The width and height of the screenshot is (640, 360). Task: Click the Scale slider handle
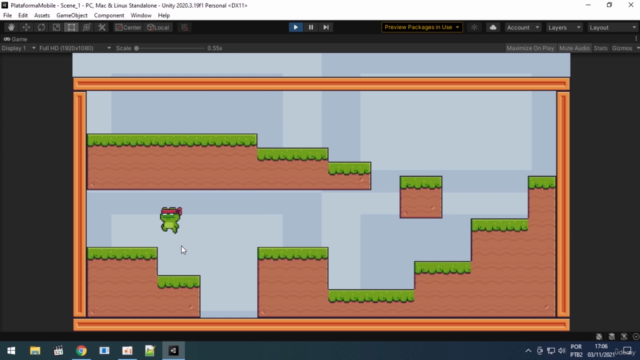[137, 48]
